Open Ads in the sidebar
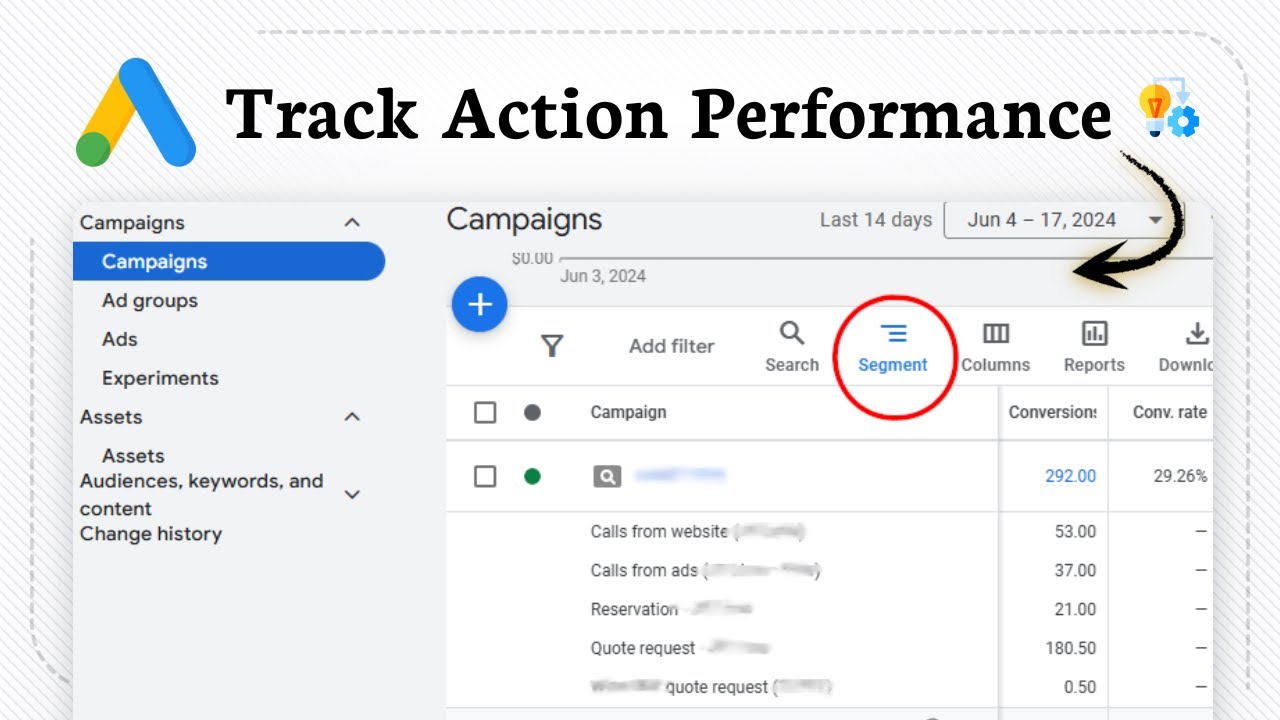 point(120,339)
